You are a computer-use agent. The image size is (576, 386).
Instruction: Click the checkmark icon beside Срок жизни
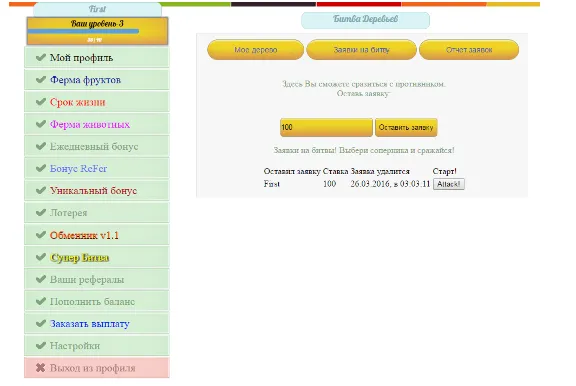[x=41, y=102]
